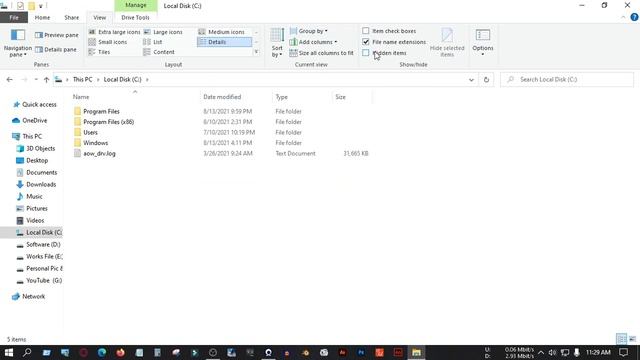Open the Windows Start menu
This screenshot has height=360, width=640.
coord(9,352)
